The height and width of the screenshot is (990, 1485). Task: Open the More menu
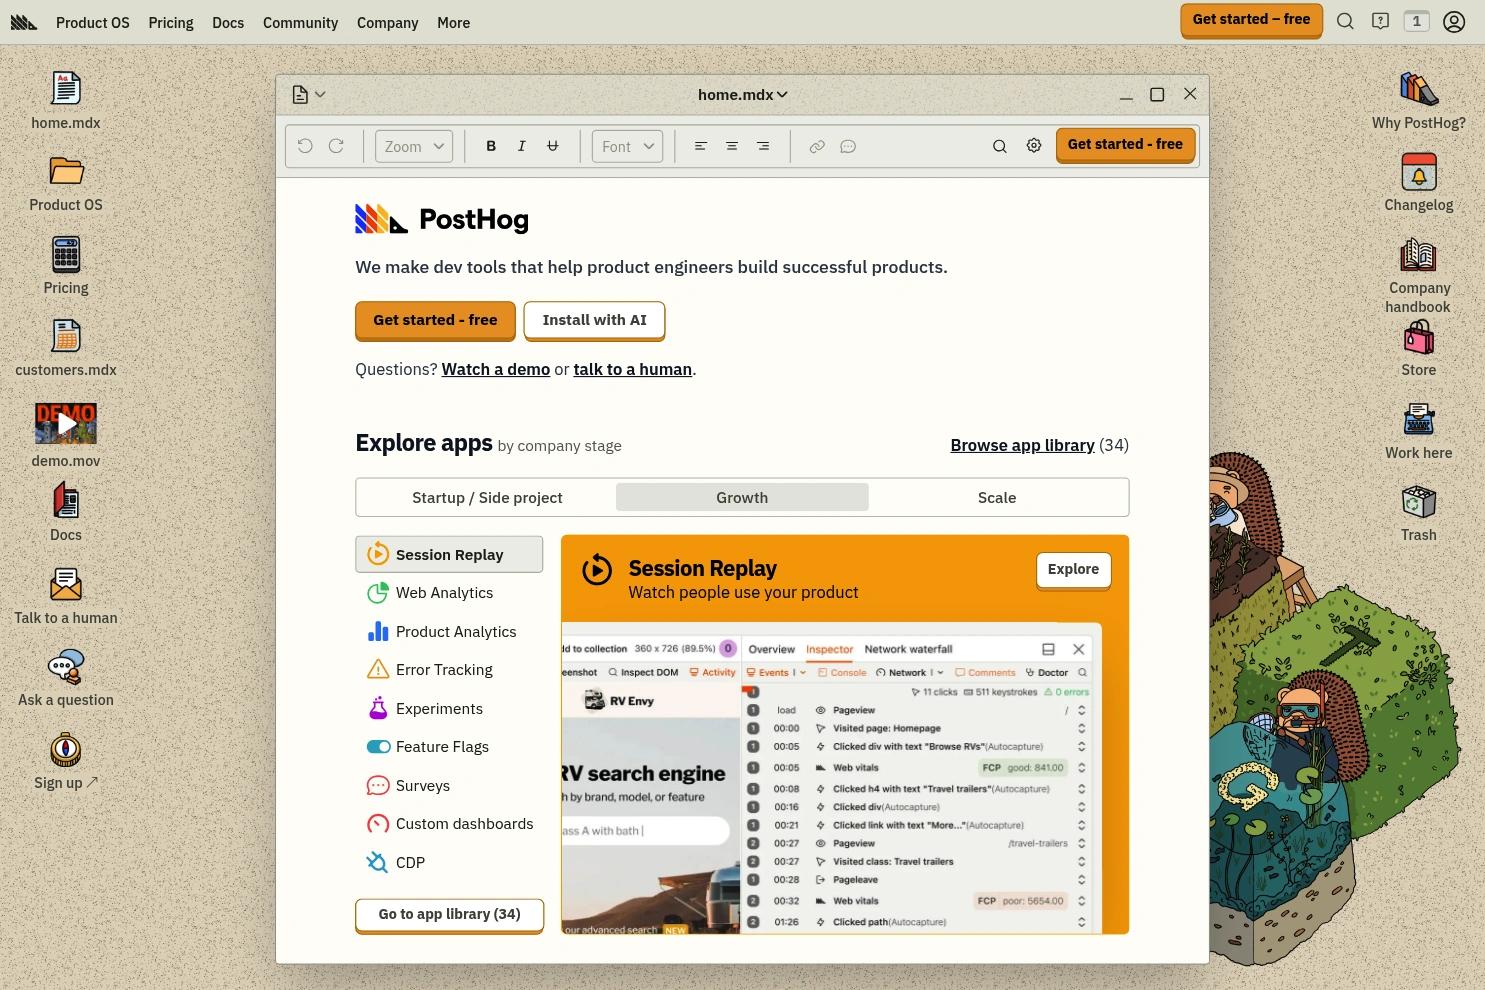(x=453, y=22)
